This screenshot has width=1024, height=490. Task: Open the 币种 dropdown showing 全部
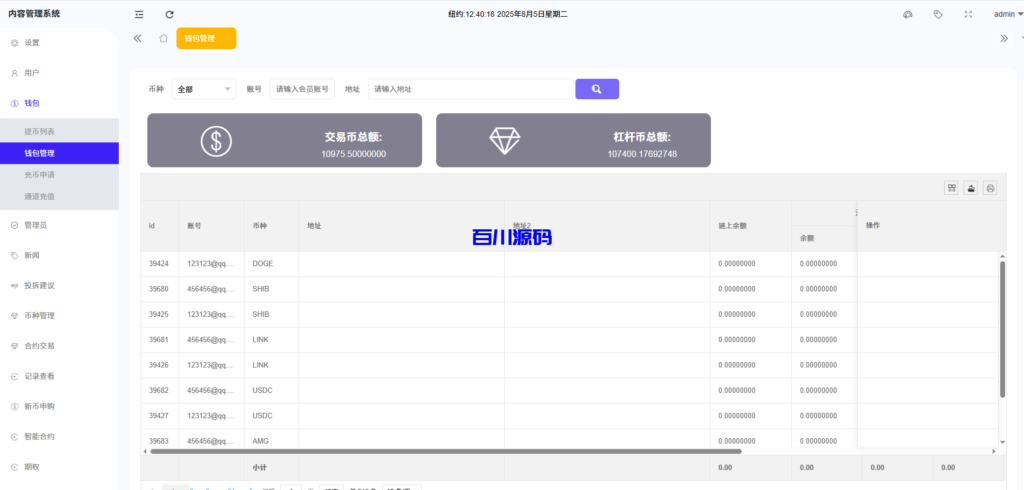204,89
